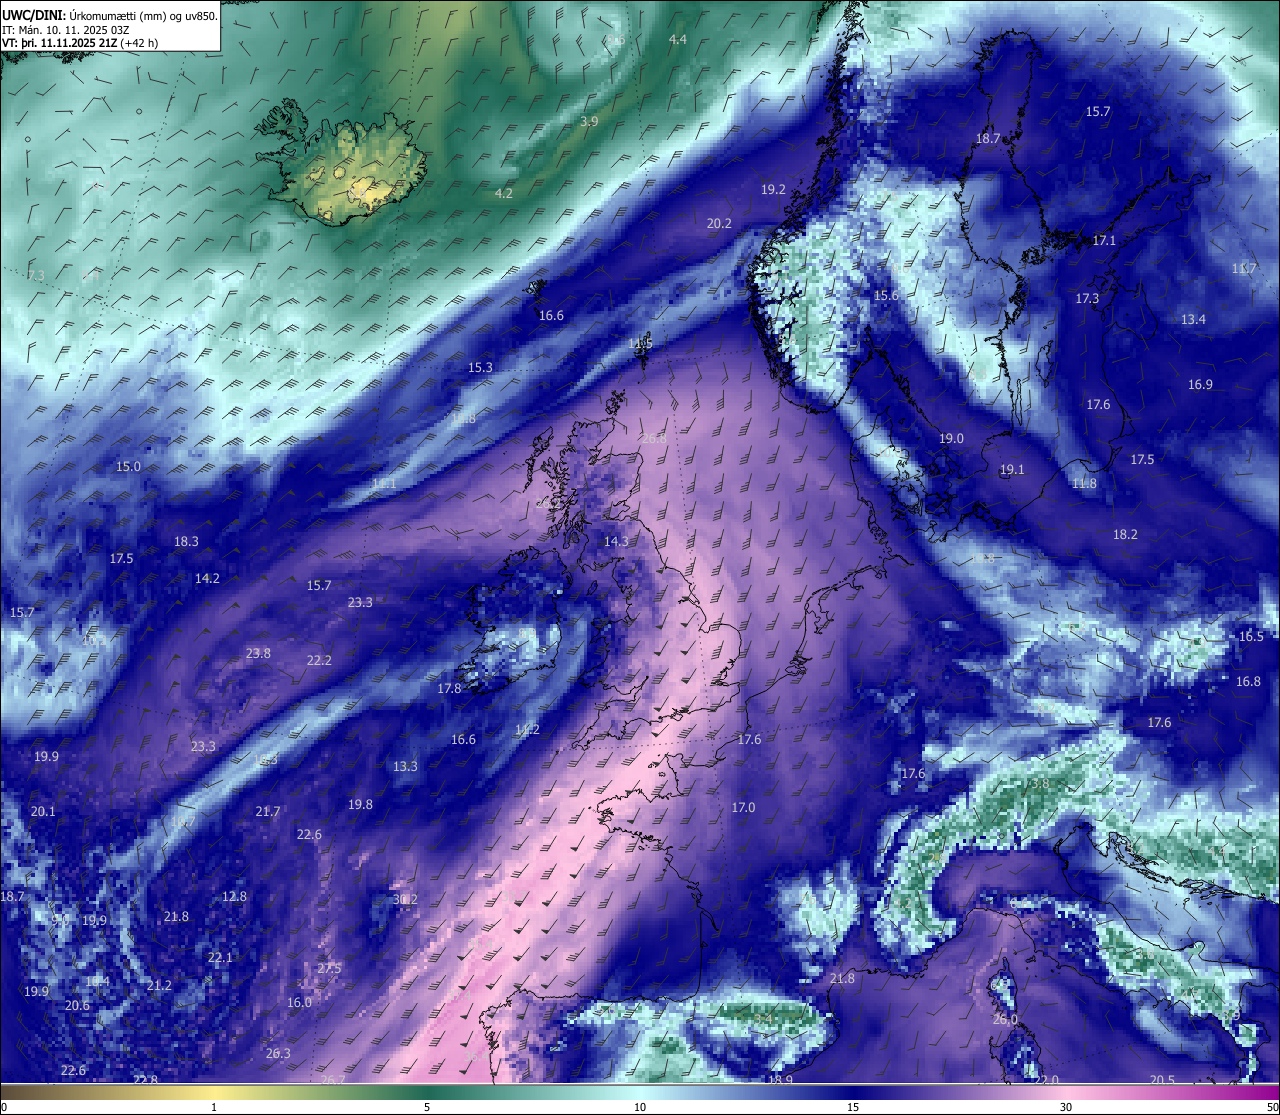Click the 19.2 value label

coord(773,189)
